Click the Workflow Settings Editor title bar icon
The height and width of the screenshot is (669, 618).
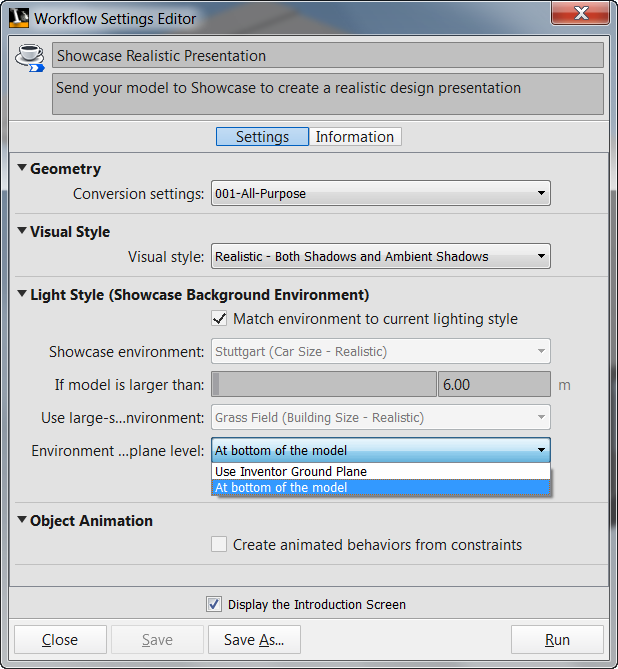point(19,18)
